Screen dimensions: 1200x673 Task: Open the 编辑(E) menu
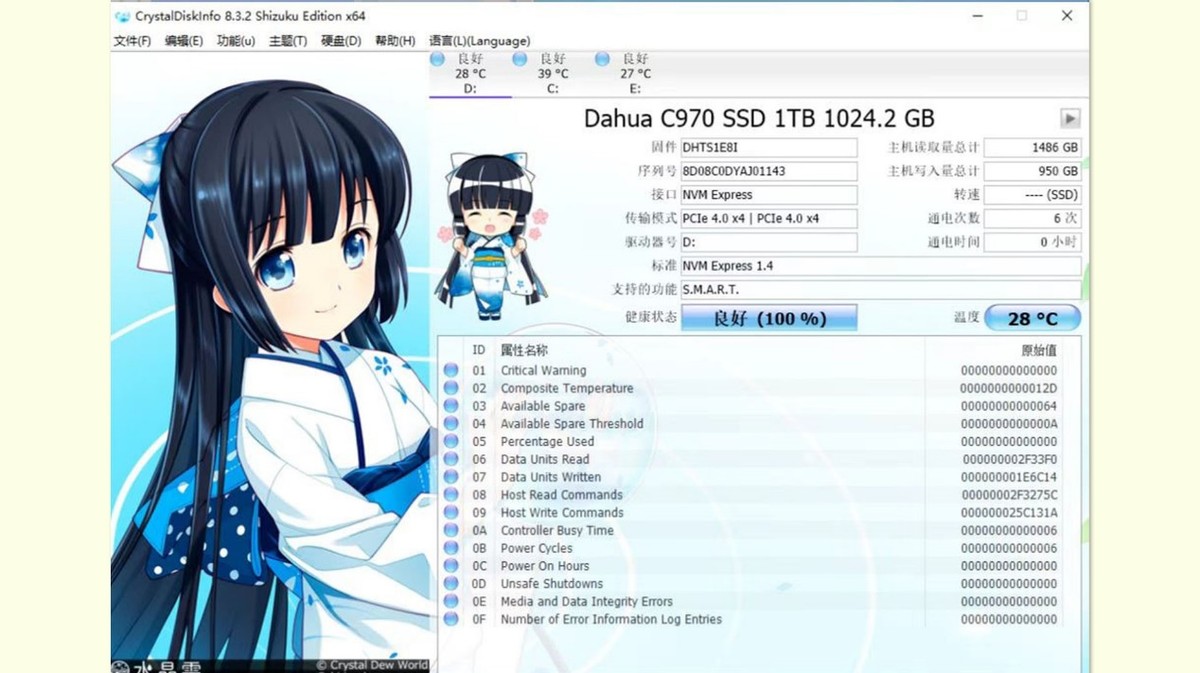point(184,41)
